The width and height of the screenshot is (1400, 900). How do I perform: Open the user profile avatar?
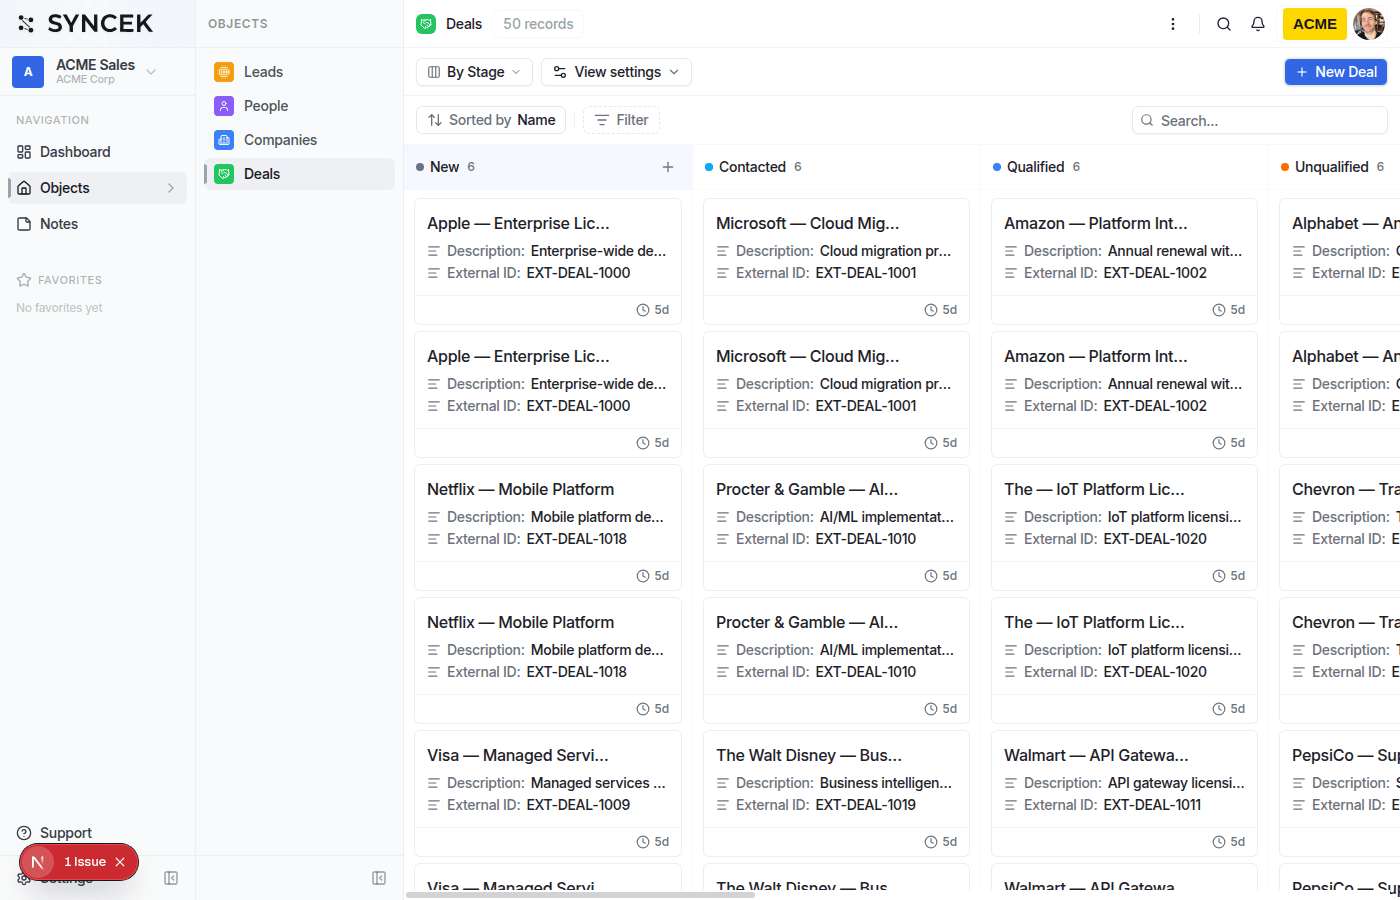pos(1369,24)
